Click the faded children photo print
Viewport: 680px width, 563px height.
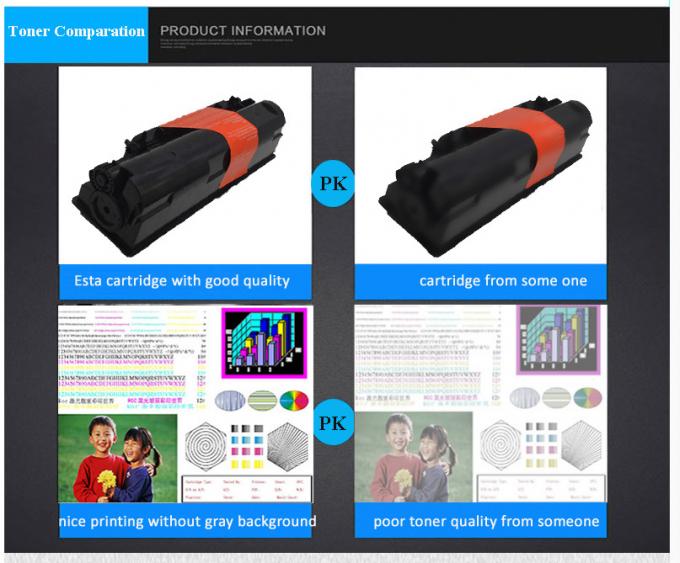(414, 457)
